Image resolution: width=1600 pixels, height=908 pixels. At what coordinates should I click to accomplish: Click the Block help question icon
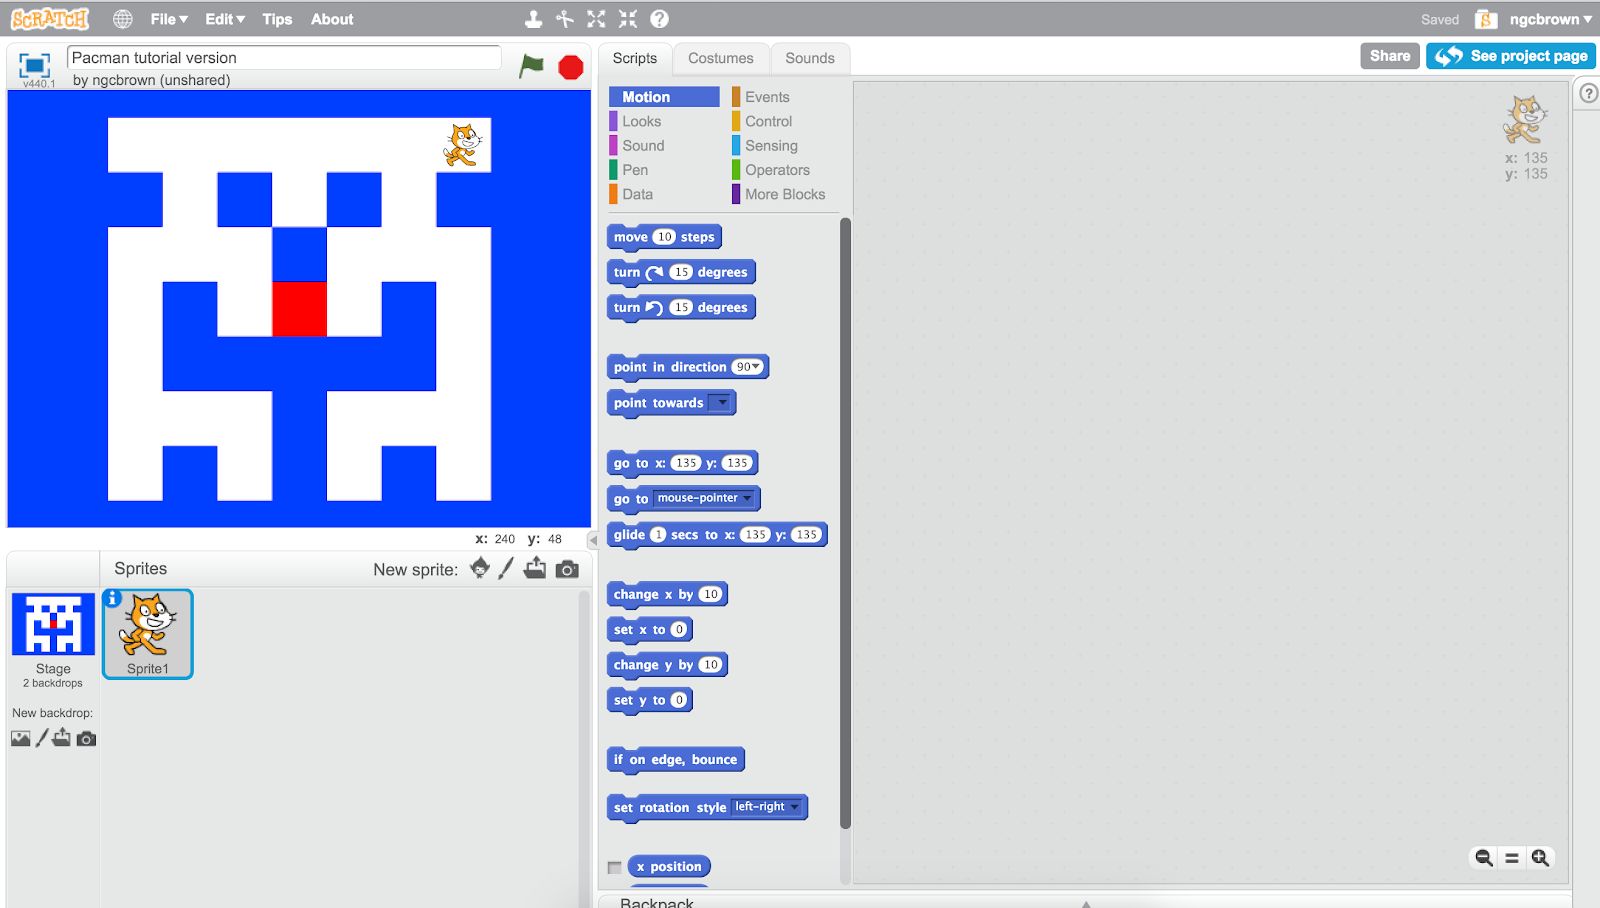[x=659, y=19]
